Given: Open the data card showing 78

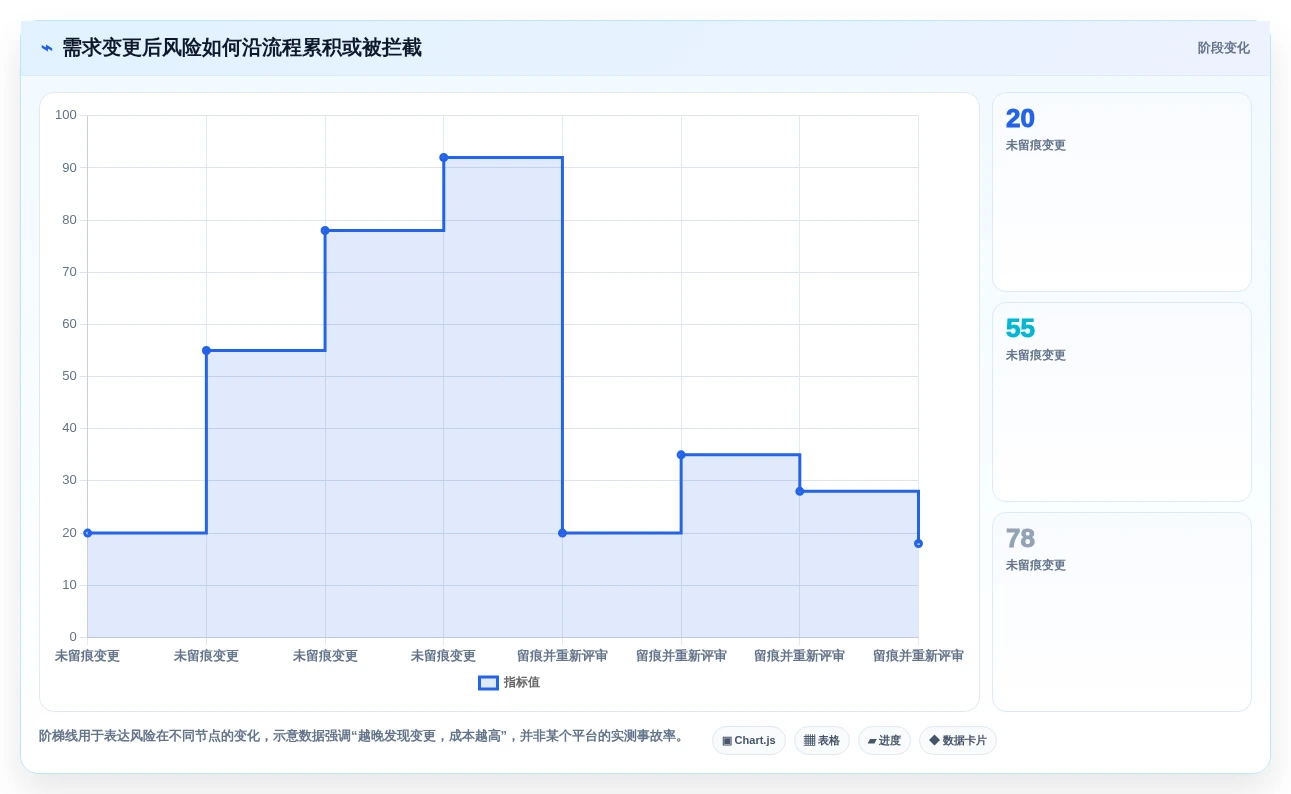Looking at the screenshot, I should [1121, 612].
